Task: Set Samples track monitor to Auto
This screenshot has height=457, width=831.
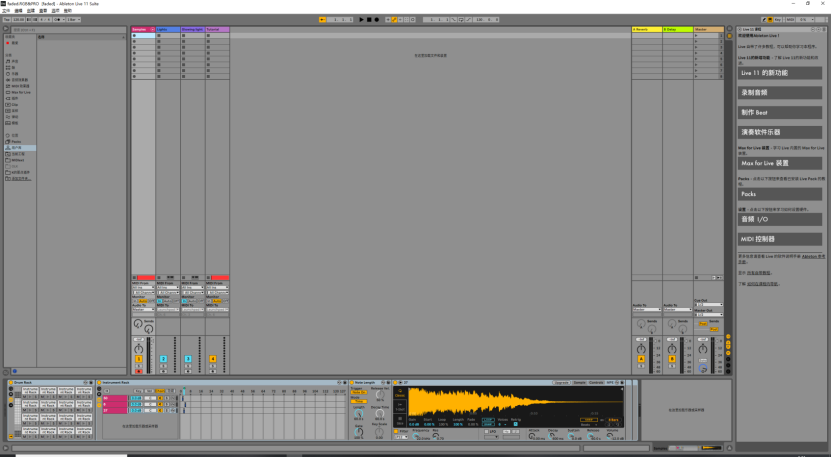Action: [143, 301]
